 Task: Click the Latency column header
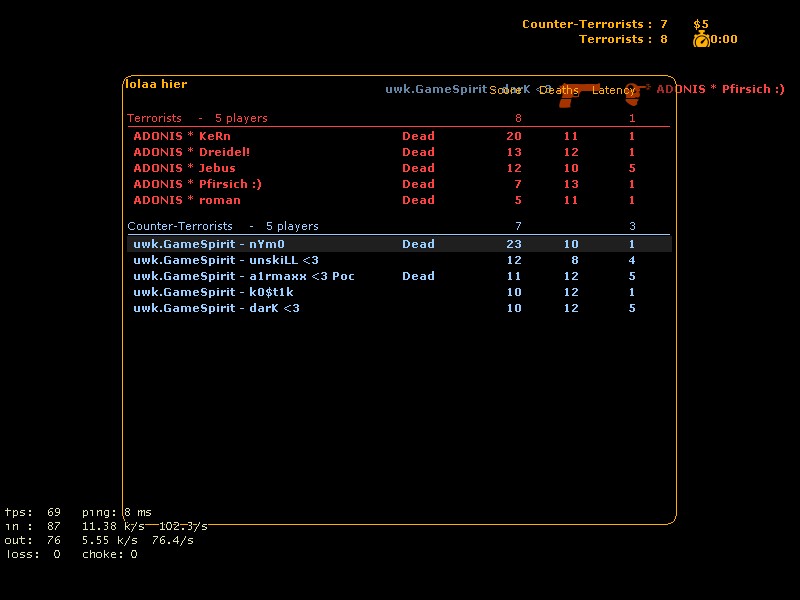click(613, 90)
